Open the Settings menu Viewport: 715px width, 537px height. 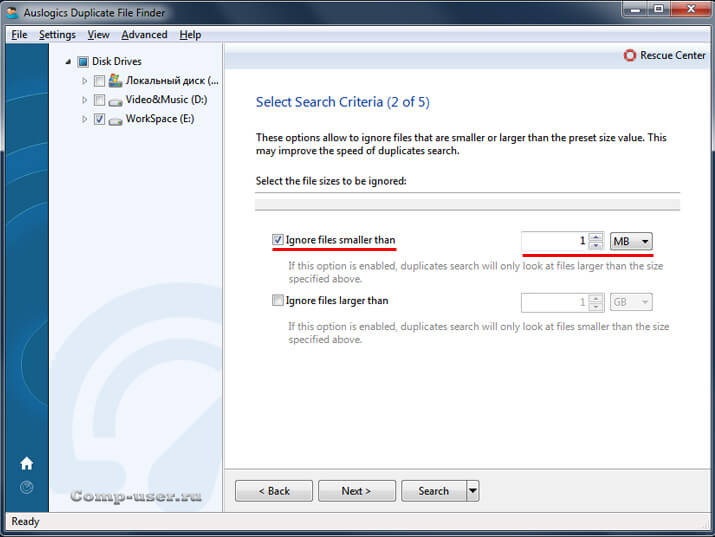point(57,35)
